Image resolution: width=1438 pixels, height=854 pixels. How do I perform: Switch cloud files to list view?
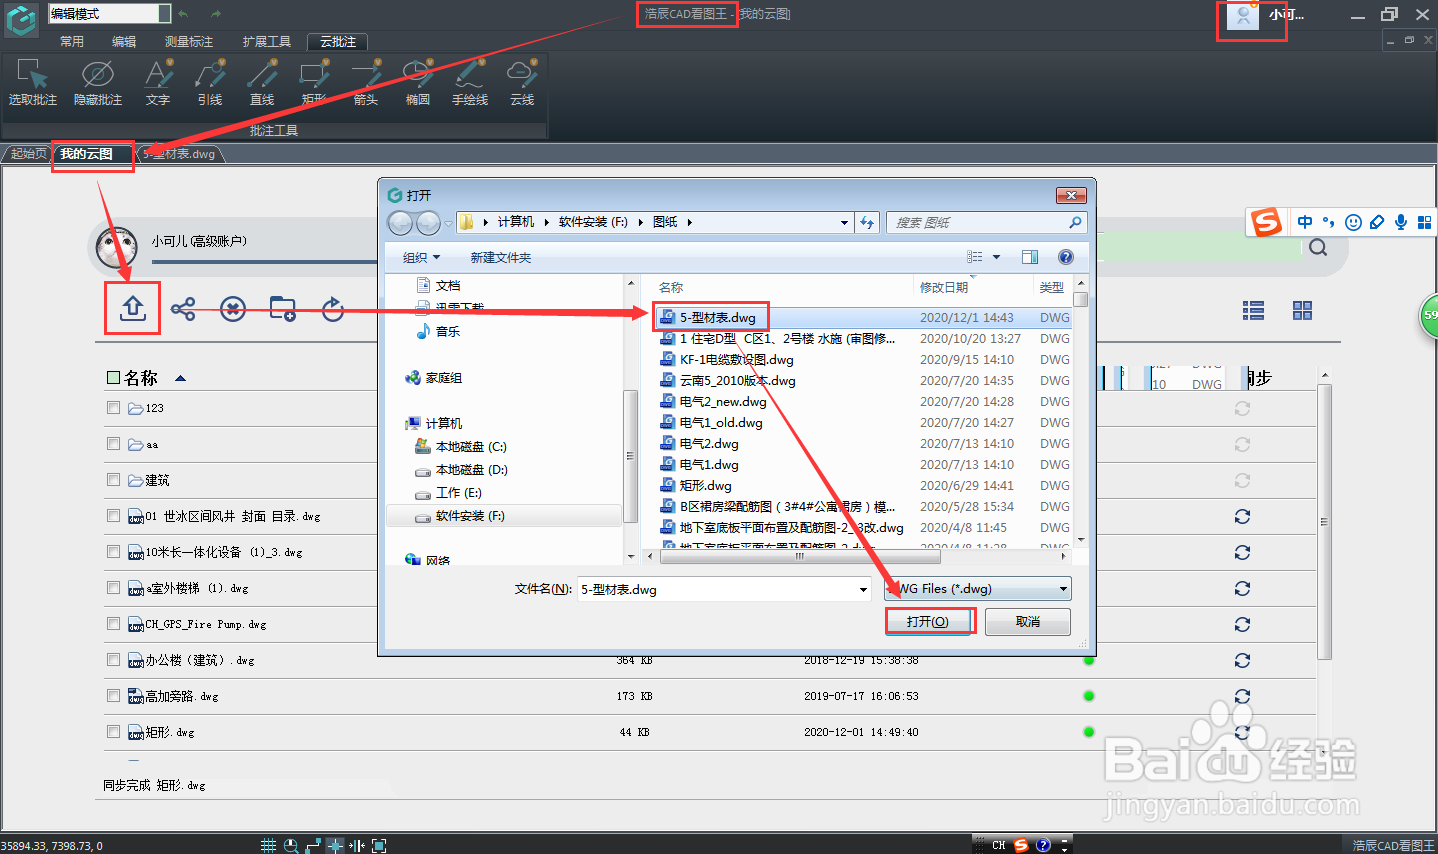tap(1253, 311)
